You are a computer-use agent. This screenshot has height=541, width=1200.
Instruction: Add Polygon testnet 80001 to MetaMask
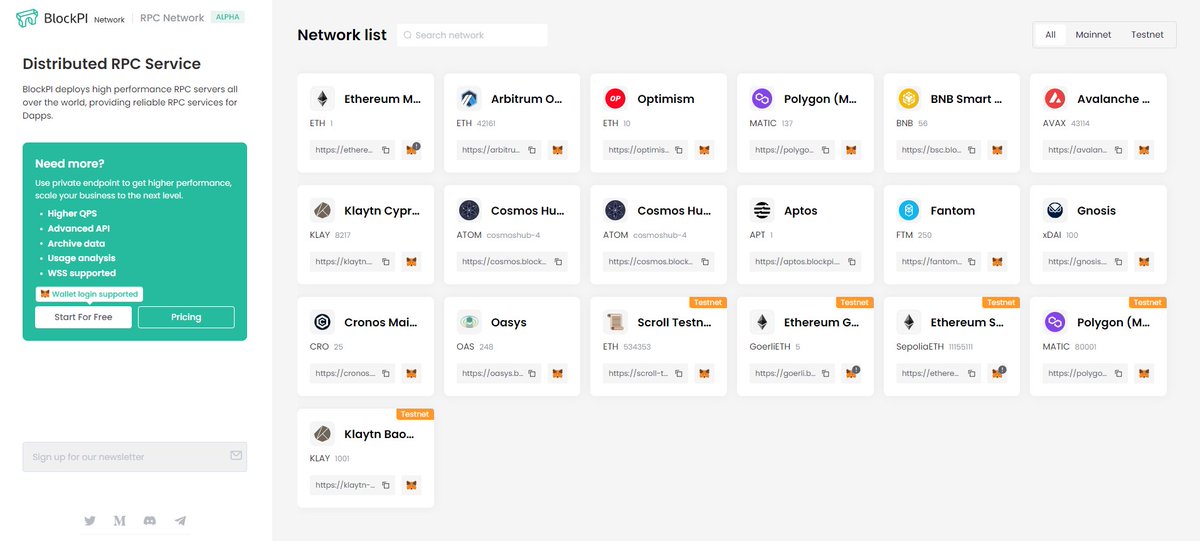(1144, 373)
